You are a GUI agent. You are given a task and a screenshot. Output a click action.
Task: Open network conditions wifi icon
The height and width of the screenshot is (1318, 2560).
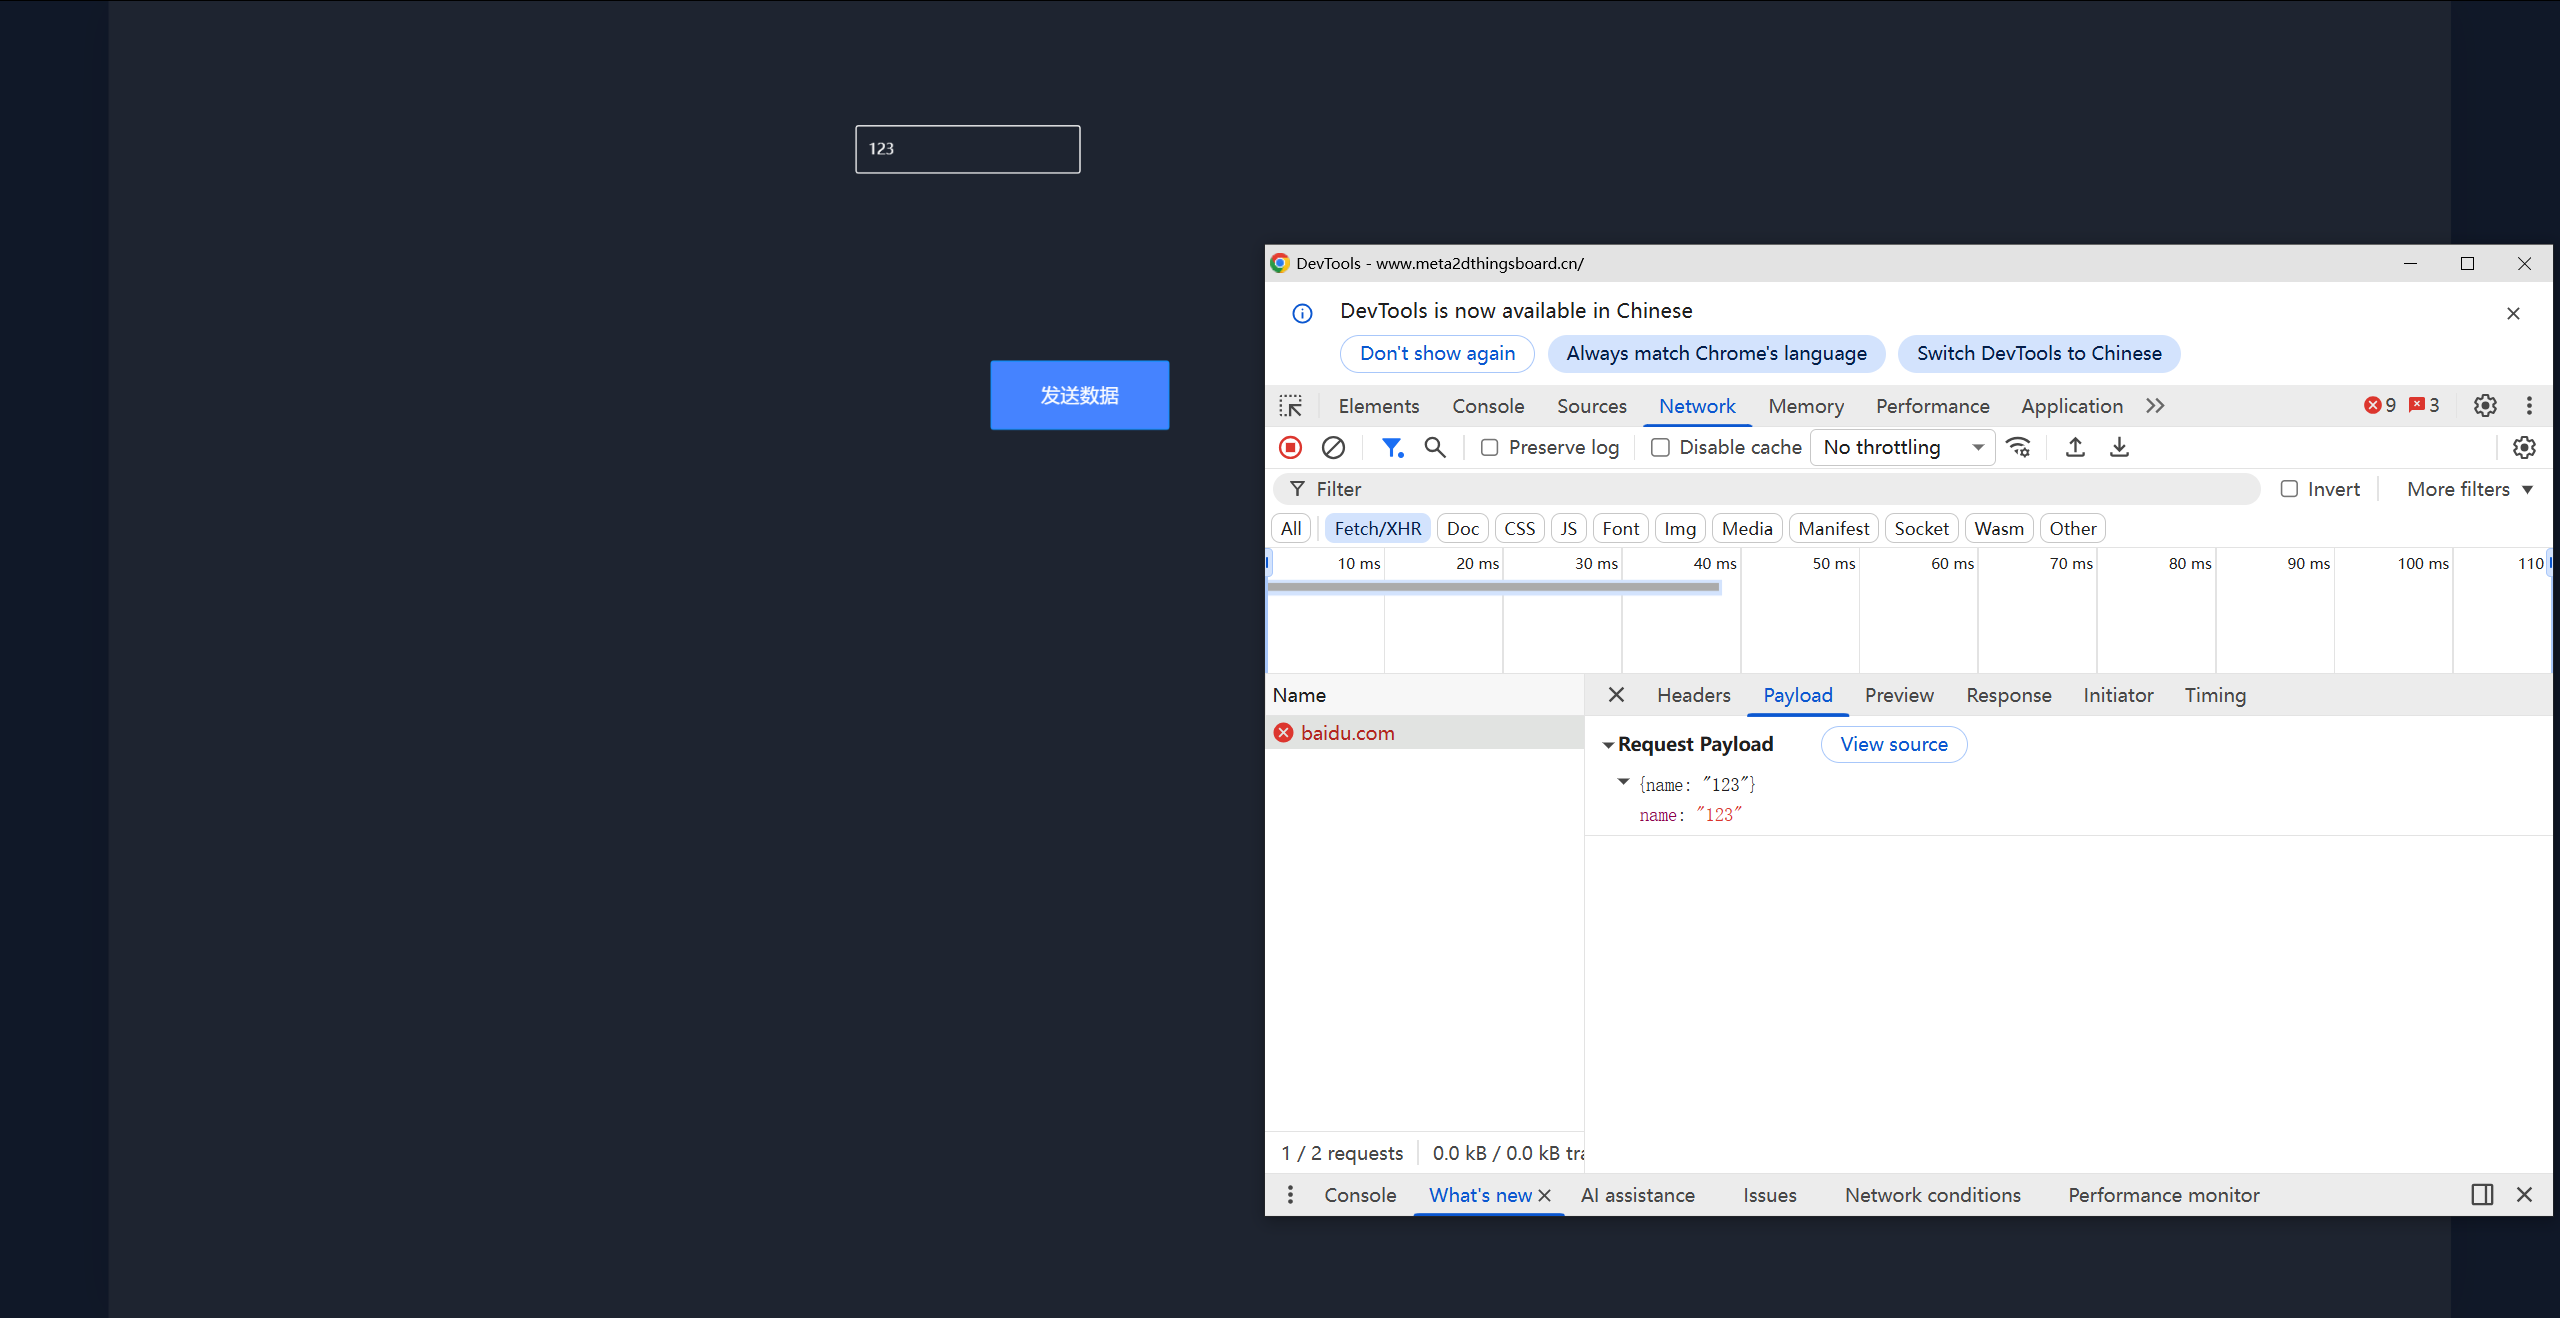tap(2018, 447)
